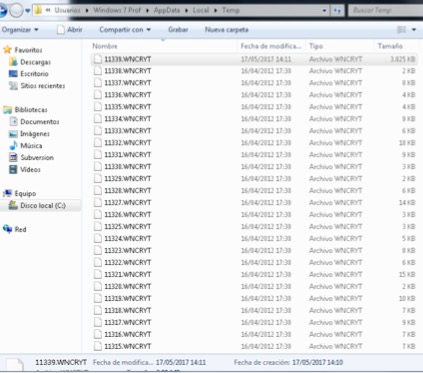Select file 11324.WNCRYT
The image size is (423, 373).
click(x=128, y=238)
